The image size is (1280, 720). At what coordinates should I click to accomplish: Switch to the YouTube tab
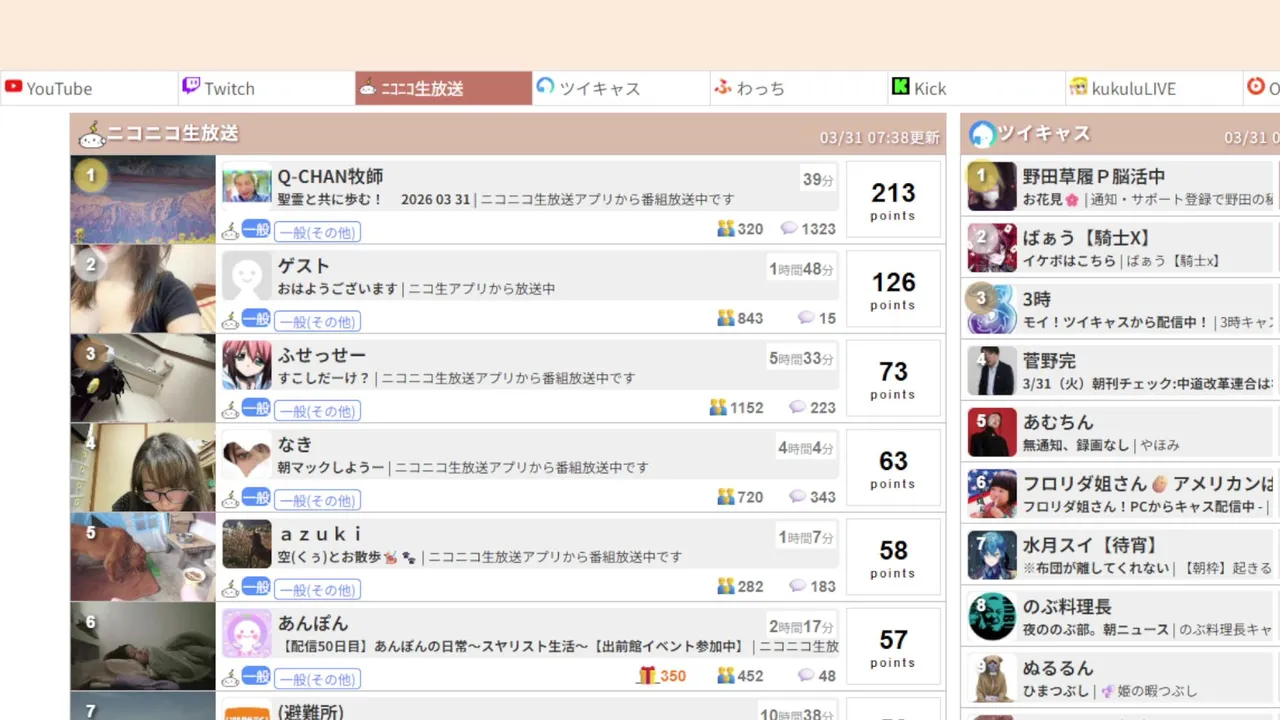[89, 88]
